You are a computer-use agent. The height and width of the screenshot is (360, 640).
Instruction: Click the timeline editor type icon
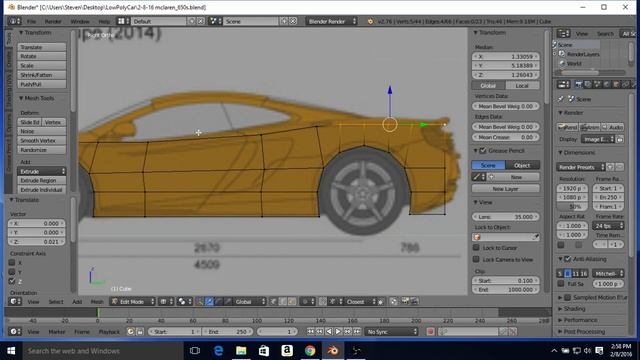(15, 332)
